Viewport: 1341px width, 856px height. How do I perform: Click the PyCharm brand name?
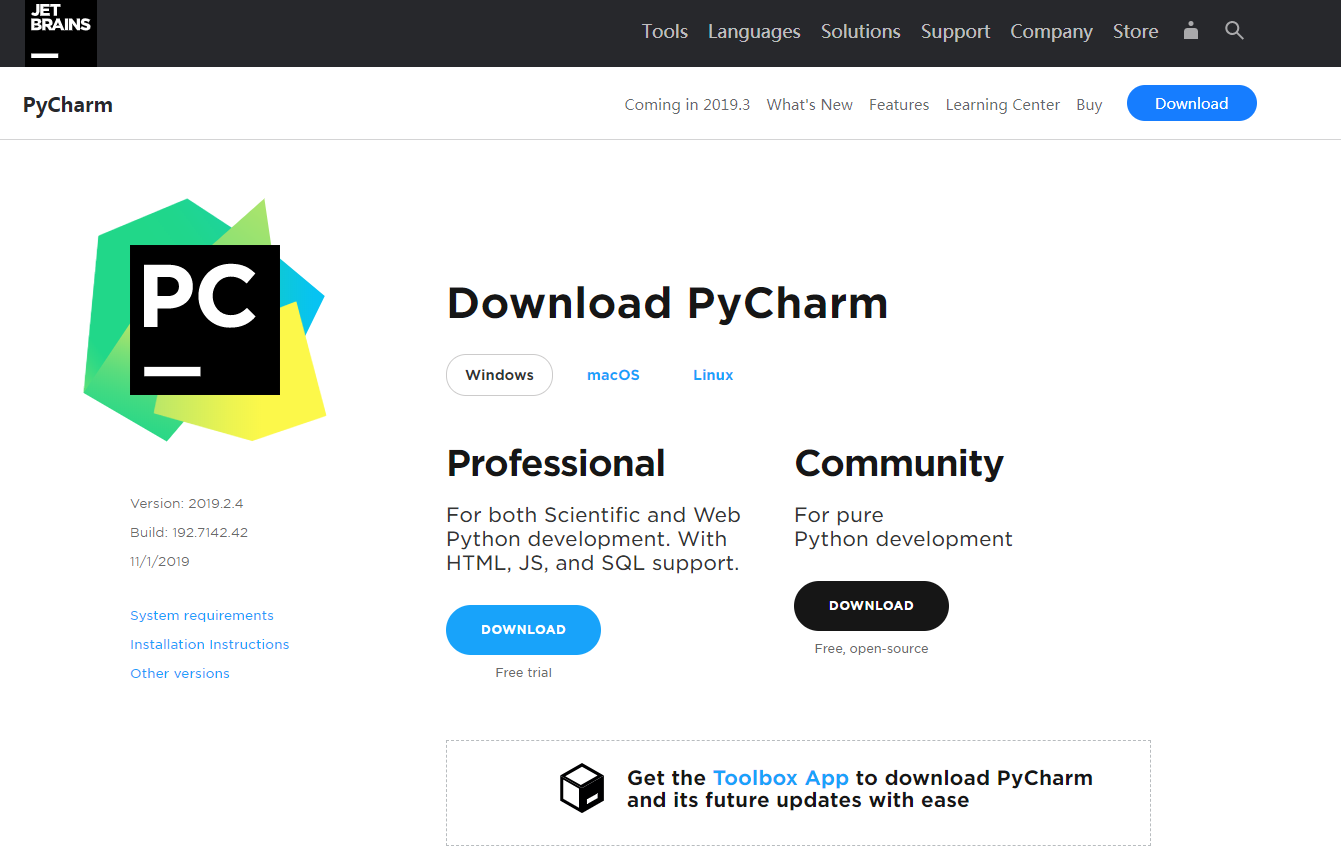(67, 104)
